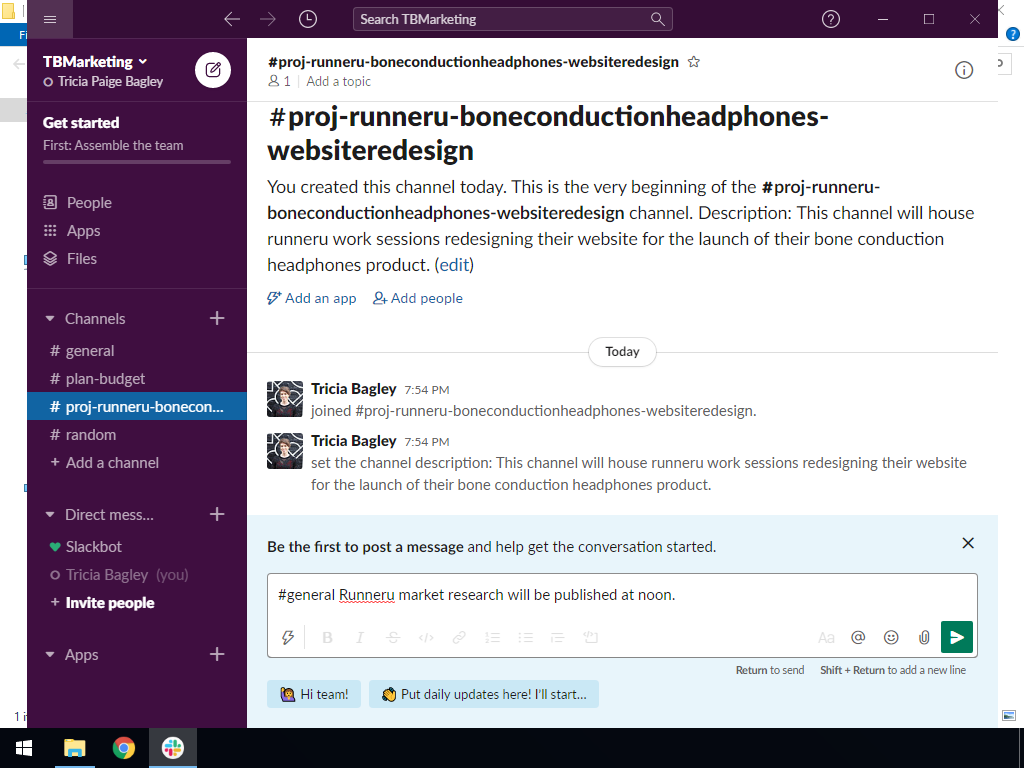Click Slack icon in taskbar
This screenshot has height=768, width=1024.
173,748
